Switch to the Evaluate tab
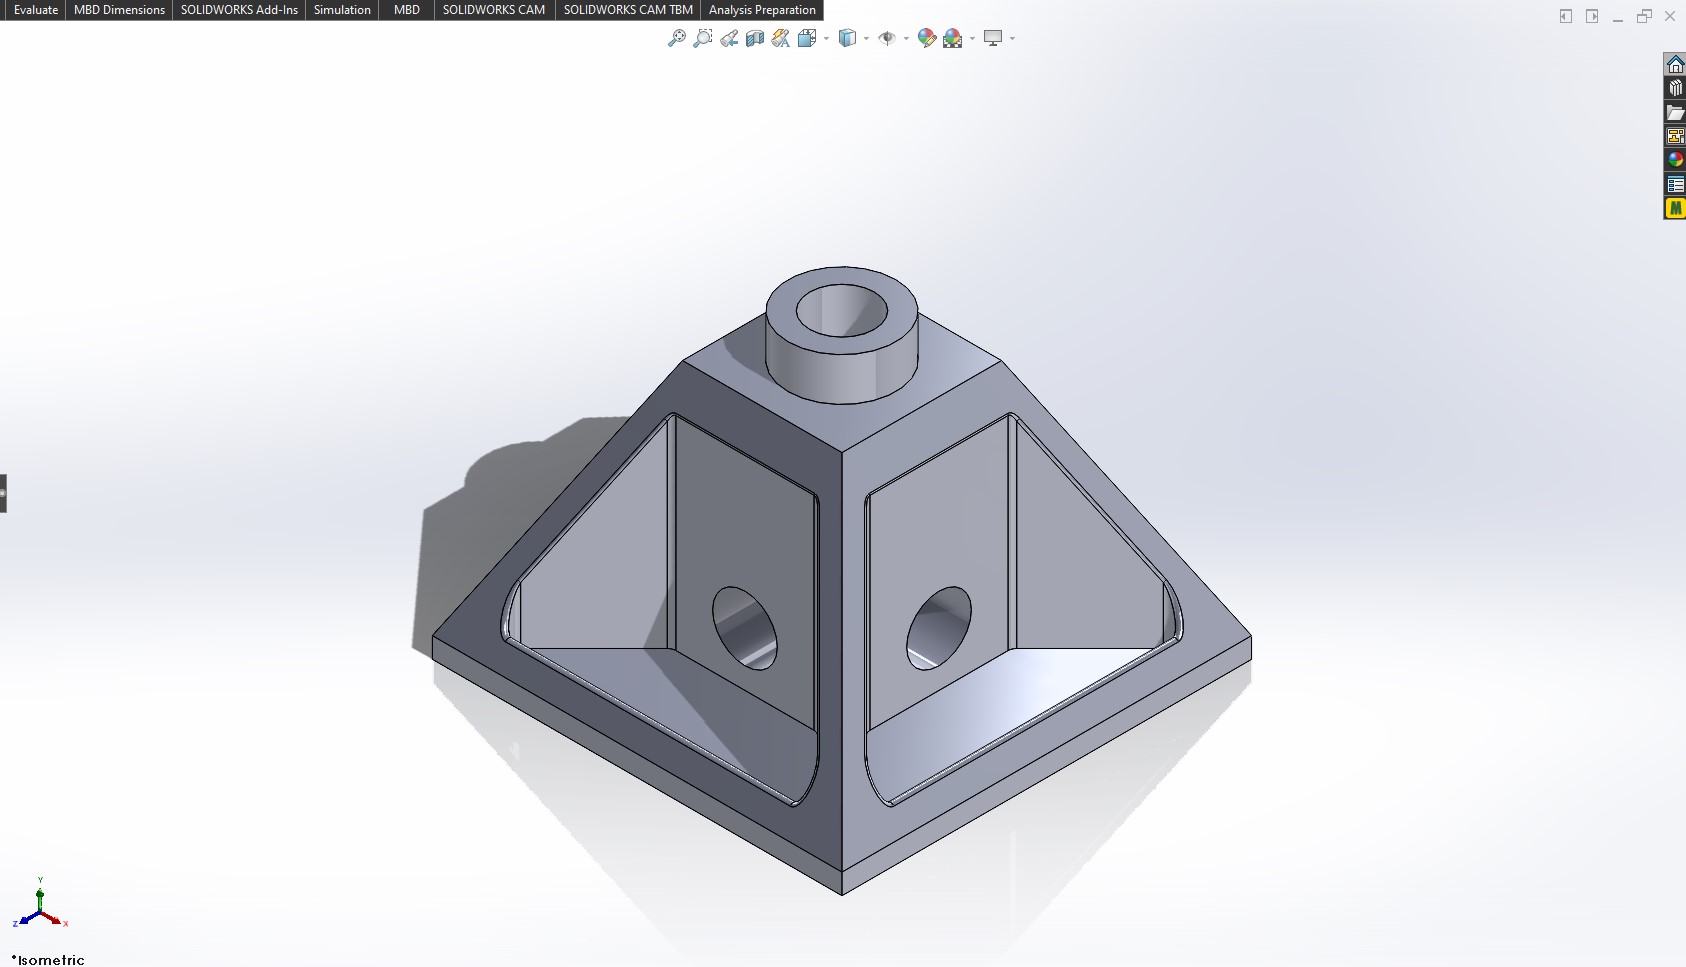 tap(36, 10)
